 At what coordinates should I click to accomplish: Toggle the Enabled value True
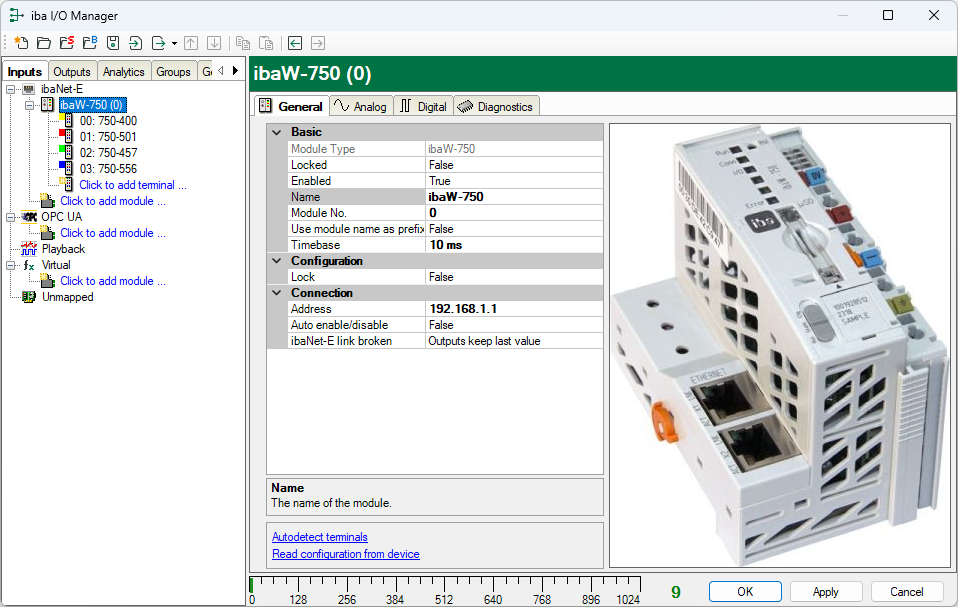coord(514,181)
